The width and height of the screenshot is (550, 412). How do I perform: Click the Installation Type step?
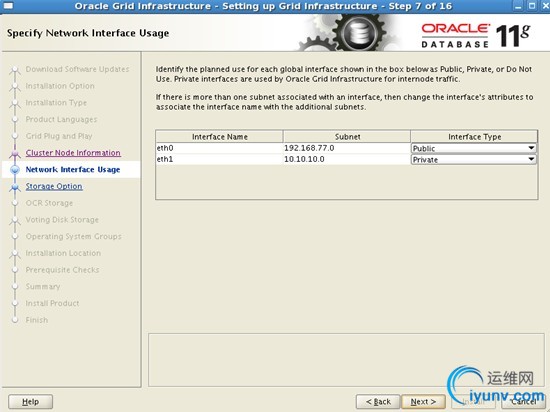[56, 103]
